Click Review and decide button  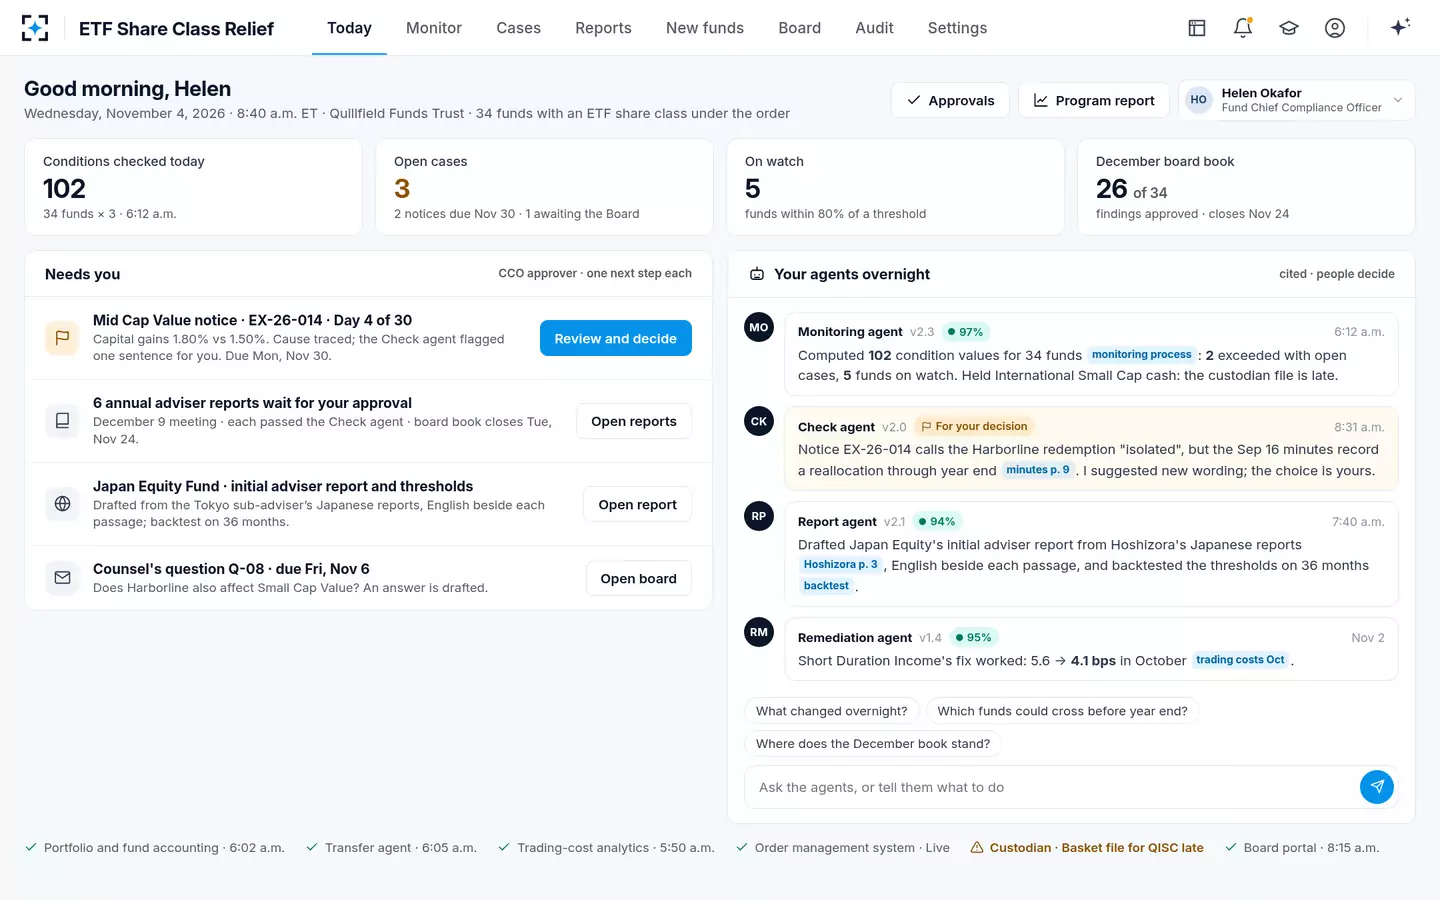616,338
